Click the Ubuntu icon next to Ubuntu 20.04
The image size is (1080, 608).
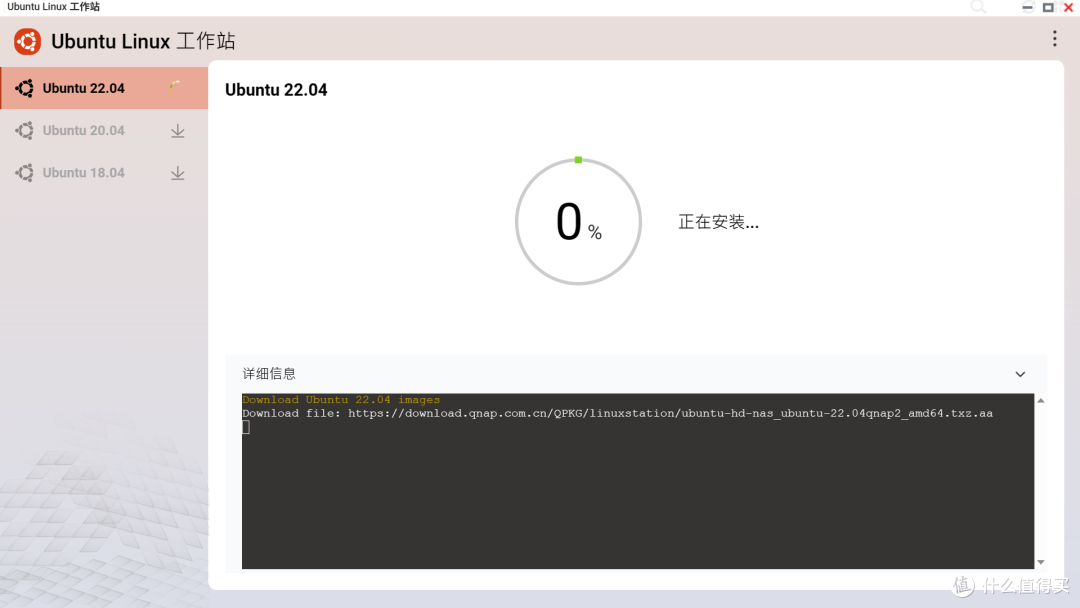click(24, 130)
